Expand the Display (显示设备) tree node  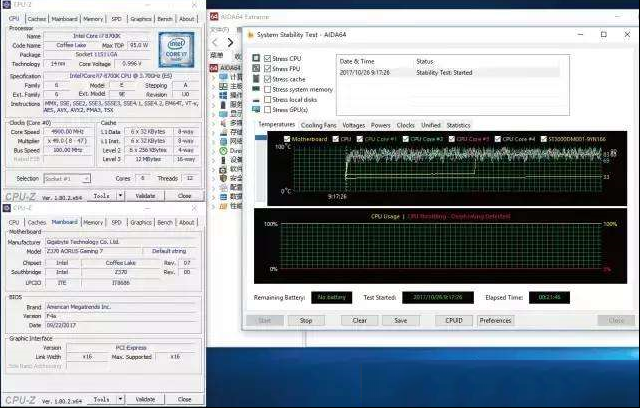click(x=213, y=114)
